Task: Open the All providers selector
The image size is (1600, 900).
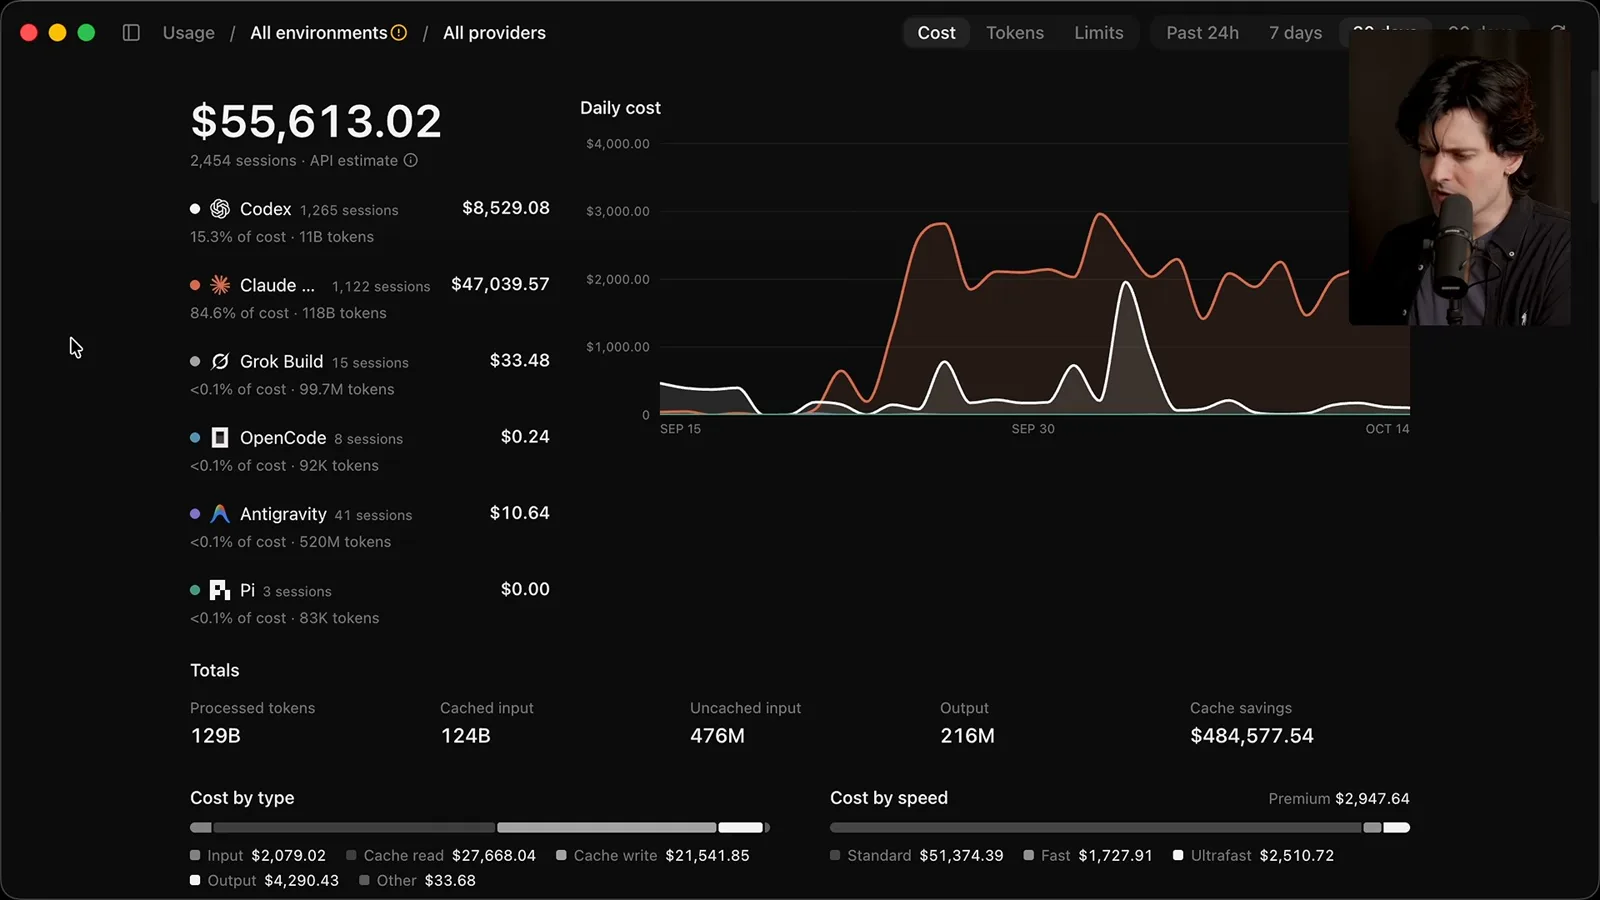Action: click(494, 33)
